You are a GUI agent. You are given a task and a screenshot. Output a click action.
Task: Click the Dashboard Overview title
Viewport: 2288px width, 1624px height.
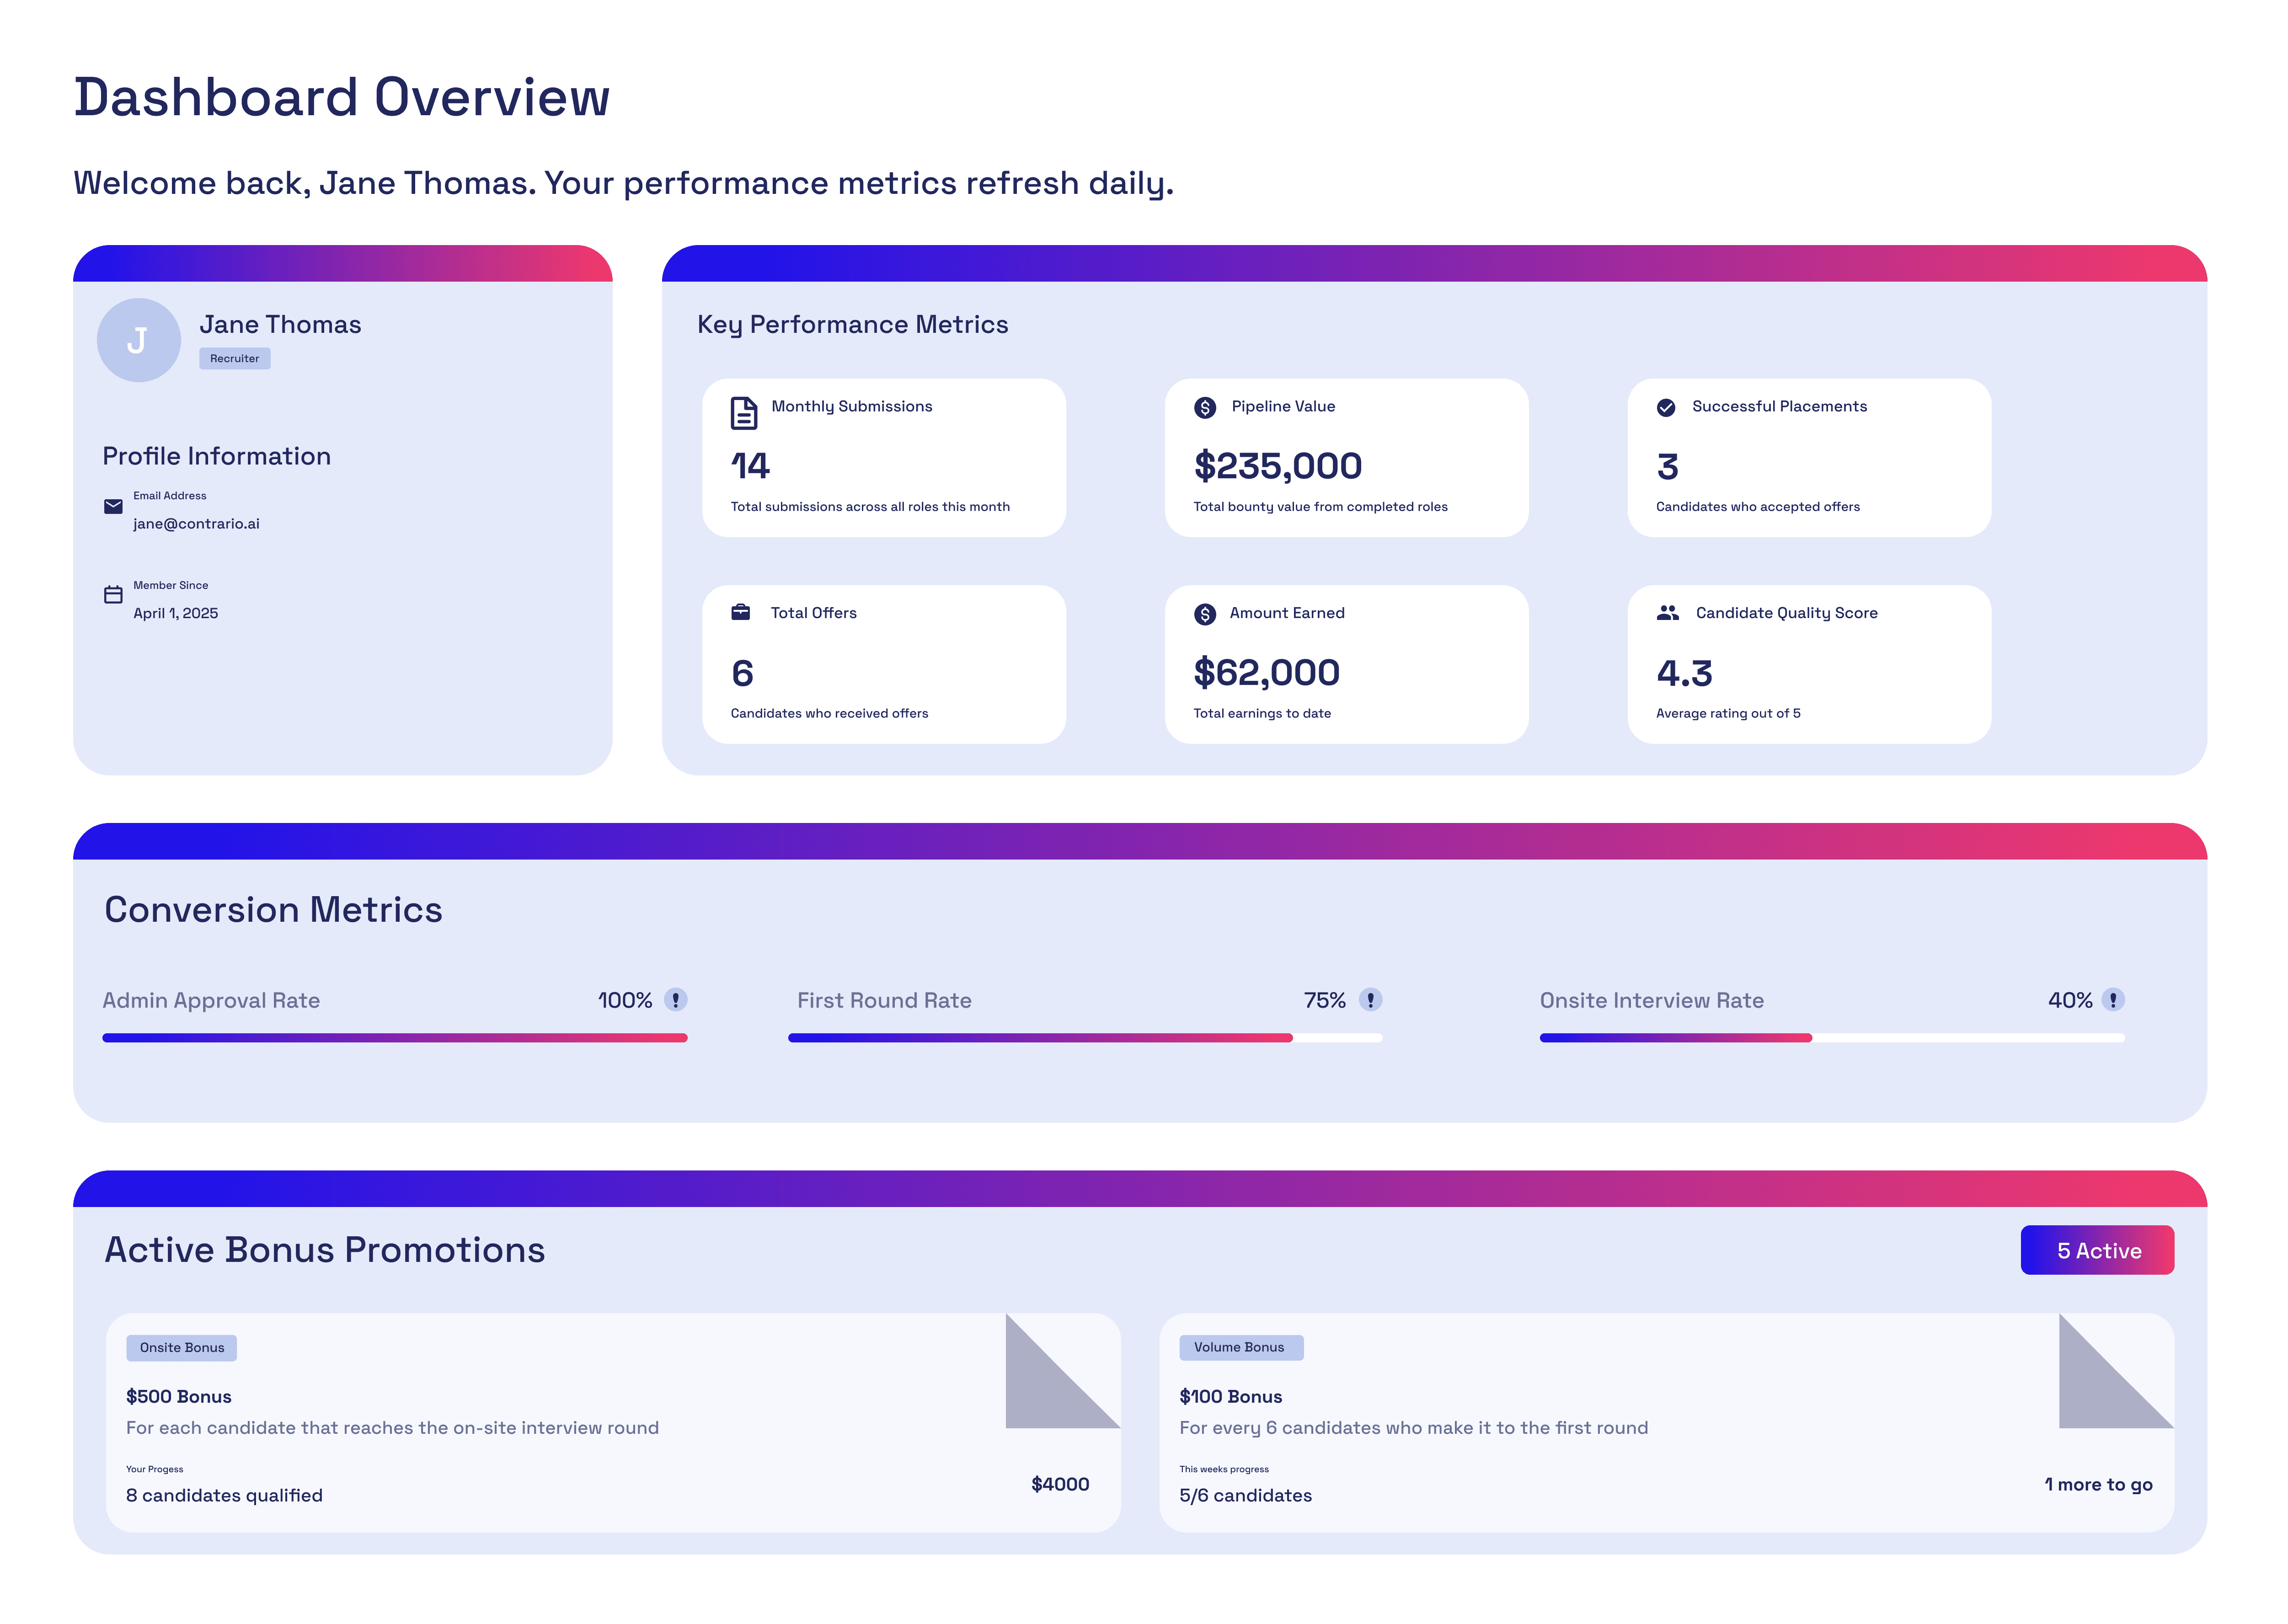pyautogui.click(x=341, y=97)
